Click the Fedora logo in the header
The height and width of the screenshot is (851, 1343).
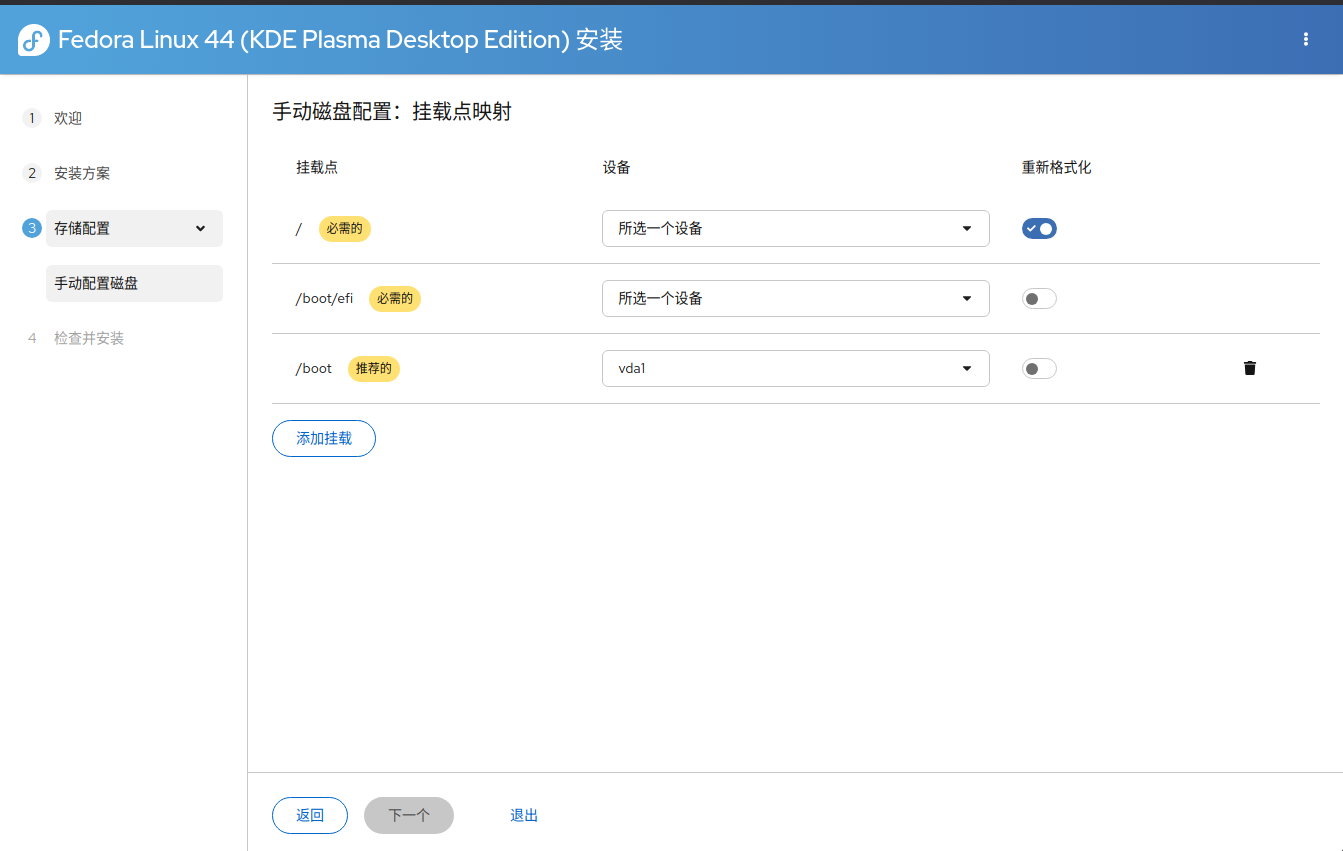34,40
